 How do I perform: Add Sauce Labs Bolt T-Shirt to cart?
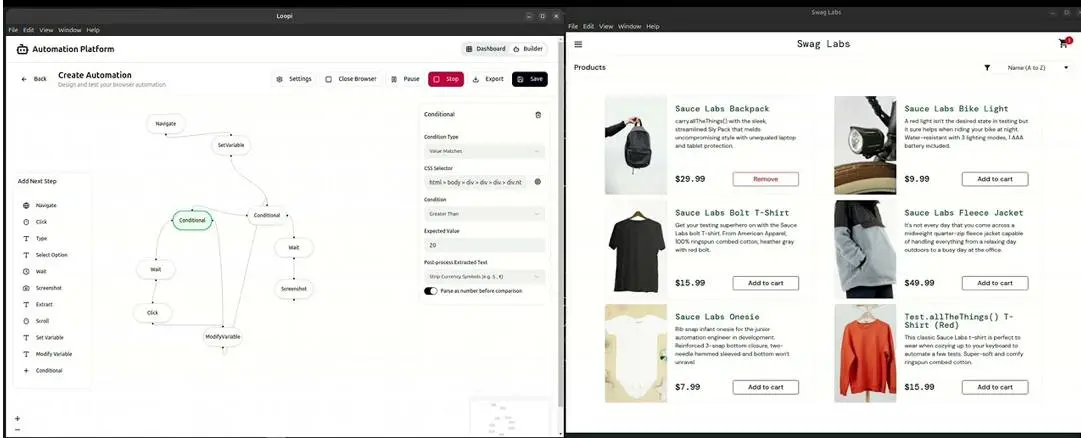tap(765, 283)
